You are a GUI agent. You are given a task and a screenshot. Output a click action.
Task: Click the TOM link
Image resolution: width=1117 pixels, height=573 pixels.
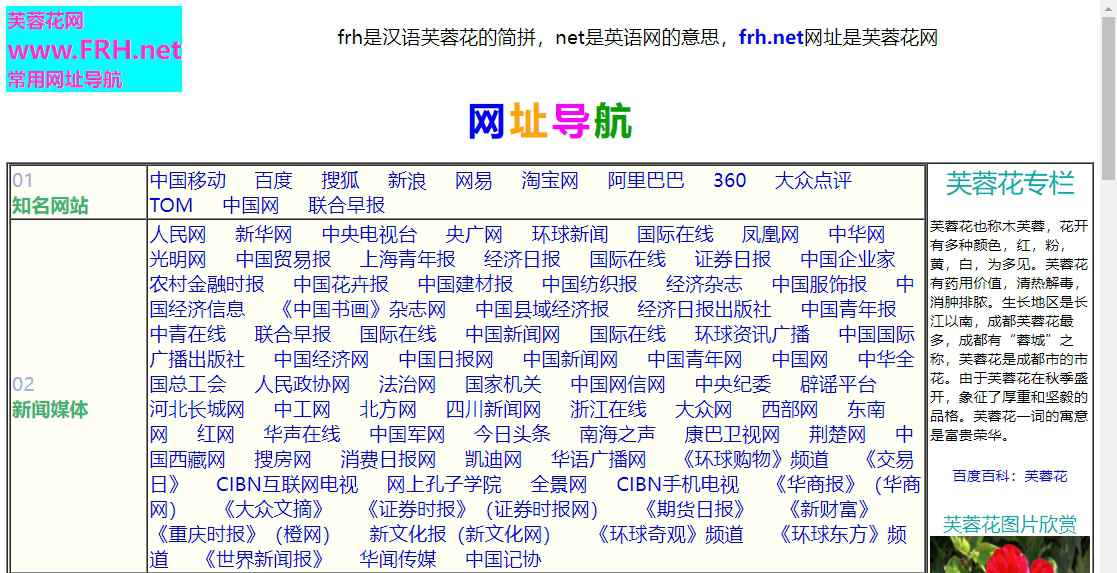coord(171,205)
